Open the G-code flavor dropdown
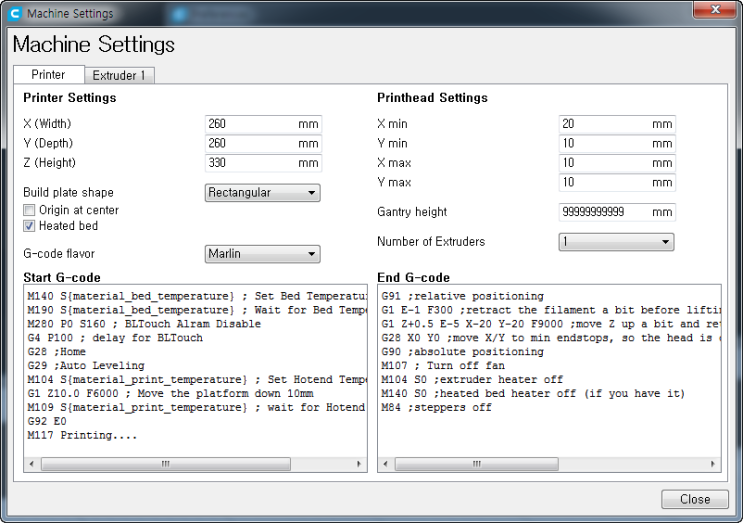This screenshot has width=743, height=523. point(263,254)
